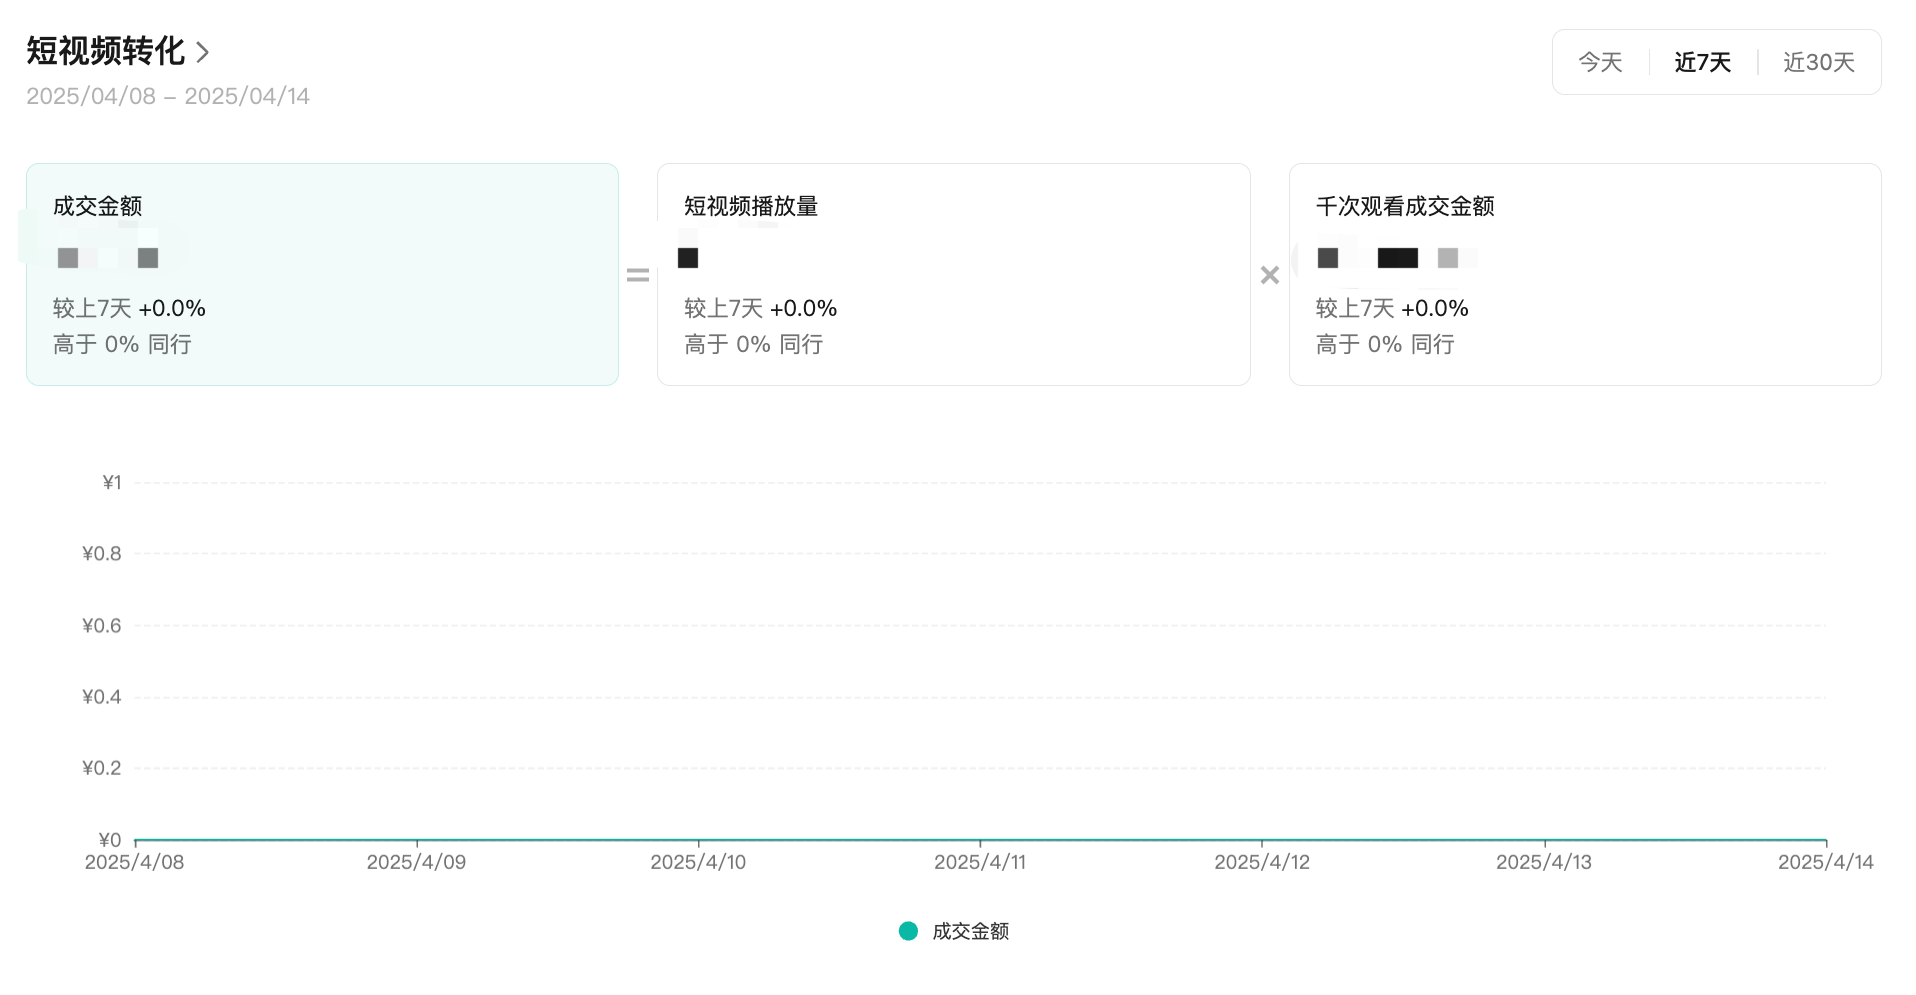Switch to the 近30天 tab
This screenshot has height=995, width=1916.
[1818, 62]
